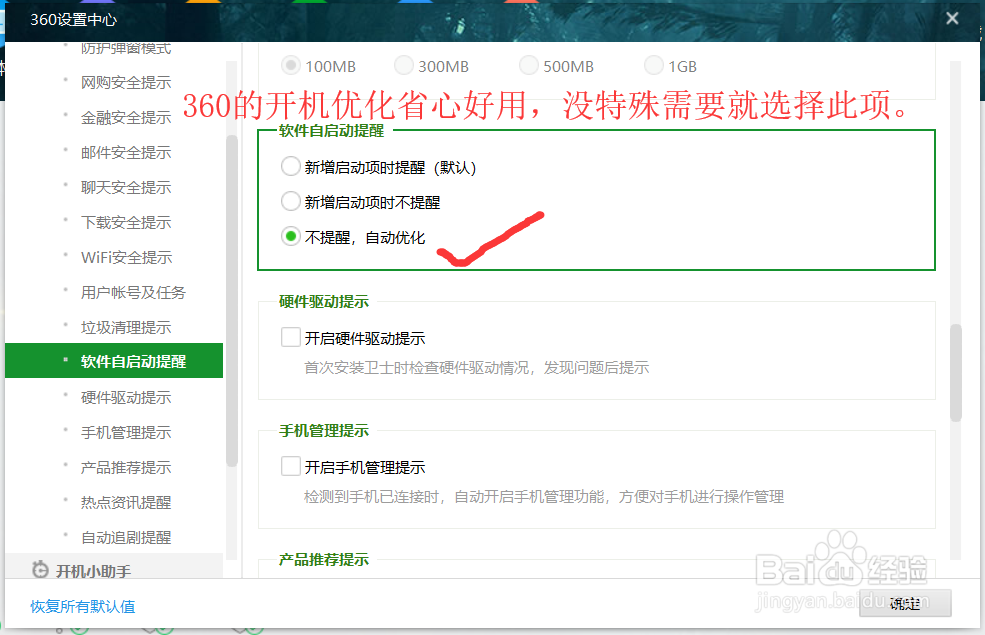Open 垃圾清理提示 settings
The width and height of the screenshot is (985, 635).
pos(125,327)
